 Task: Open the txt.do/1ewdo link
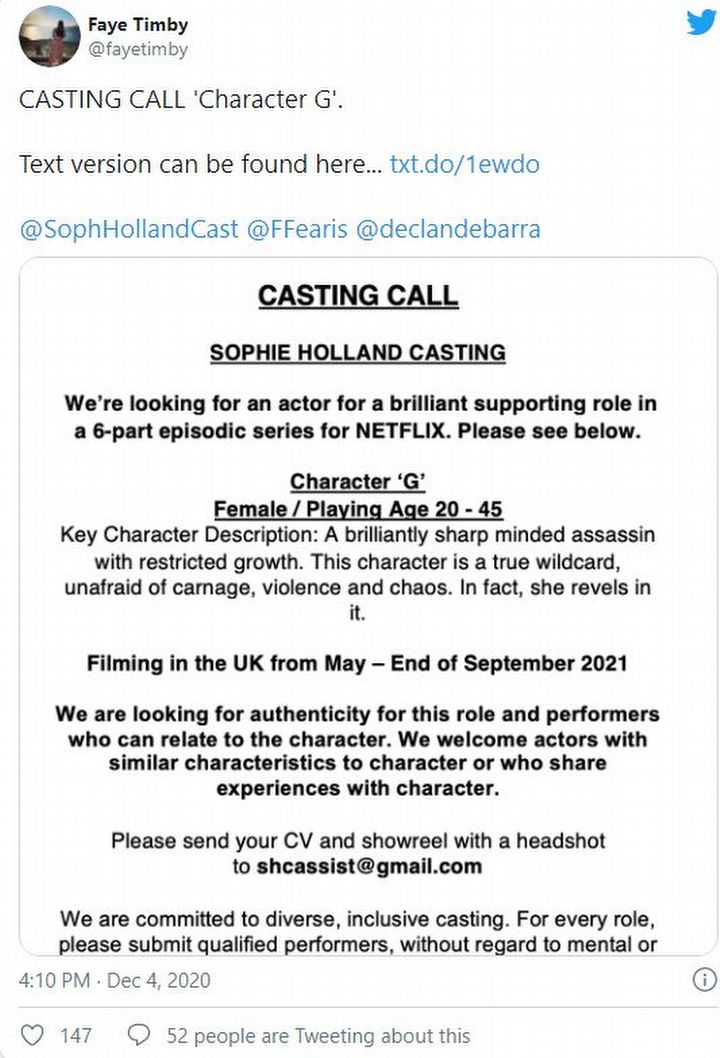point(464,164)
